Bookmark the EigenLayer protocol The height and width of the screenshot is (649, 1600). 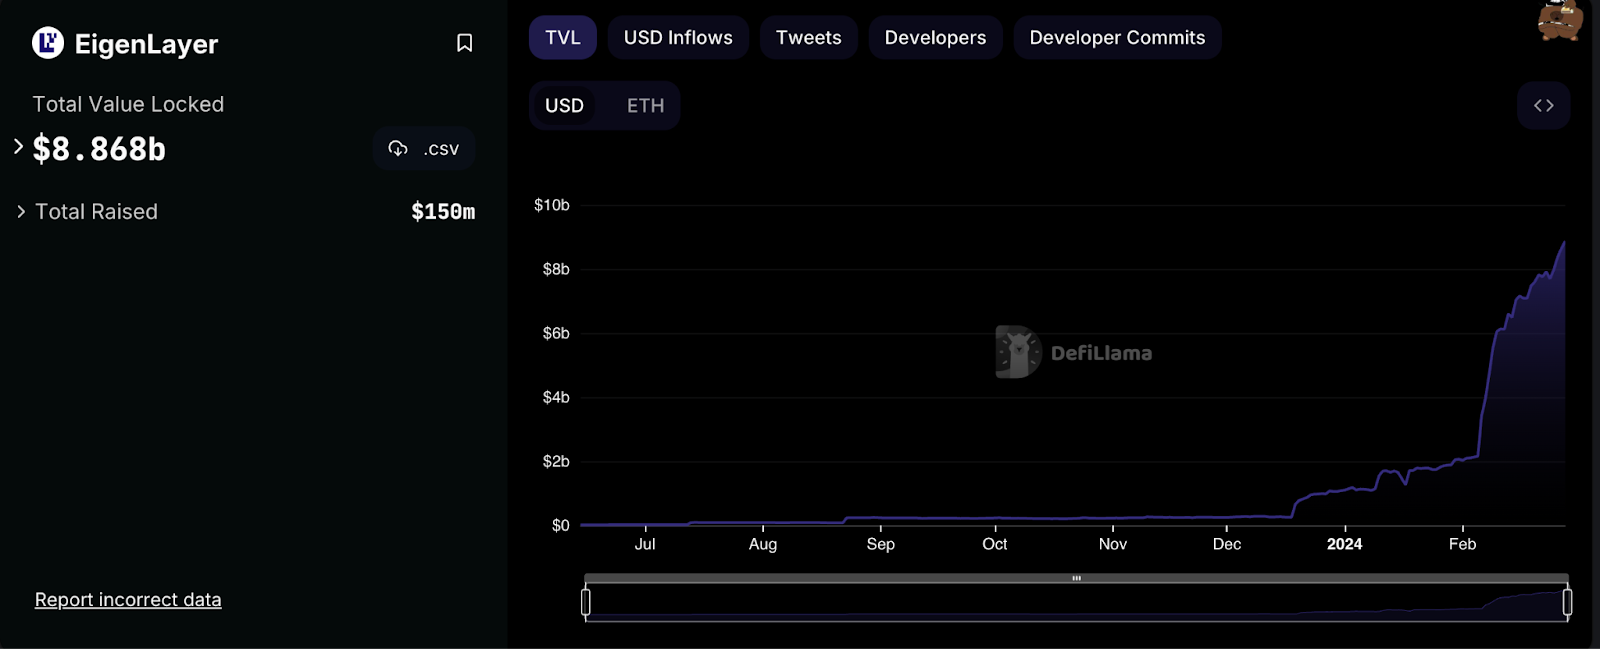point(464,43)
